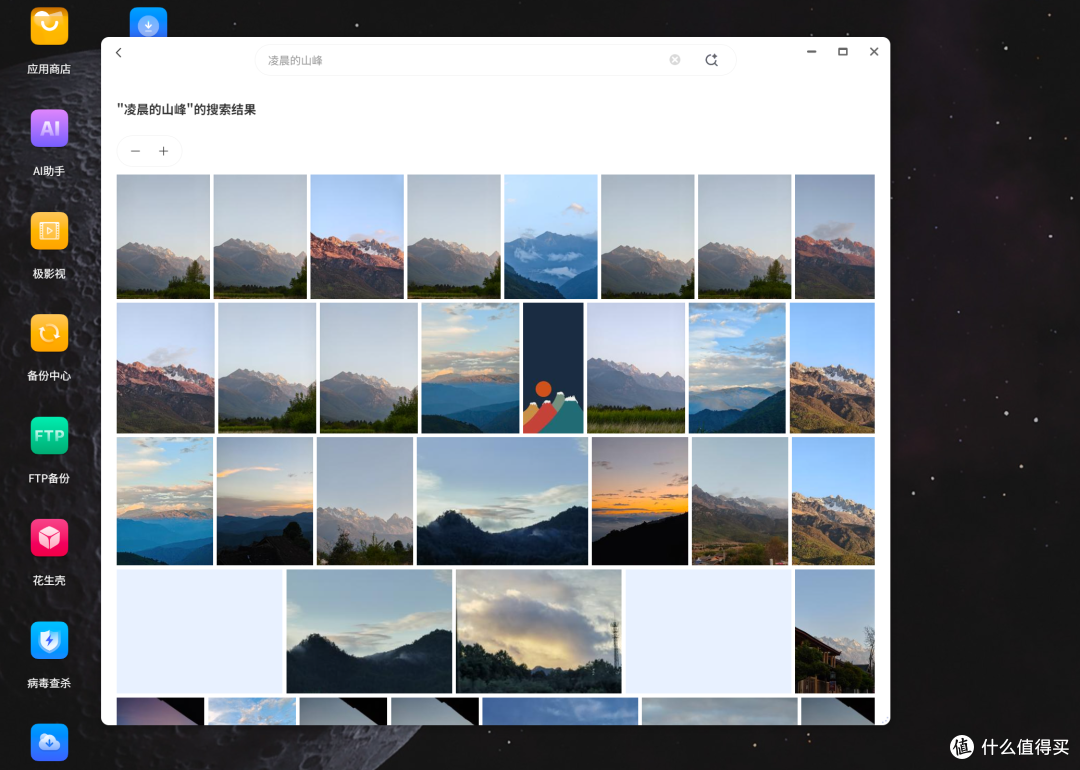Go back with the left arrow
The width and height of the screenshot is (1080, 770).
pos(119,52)
